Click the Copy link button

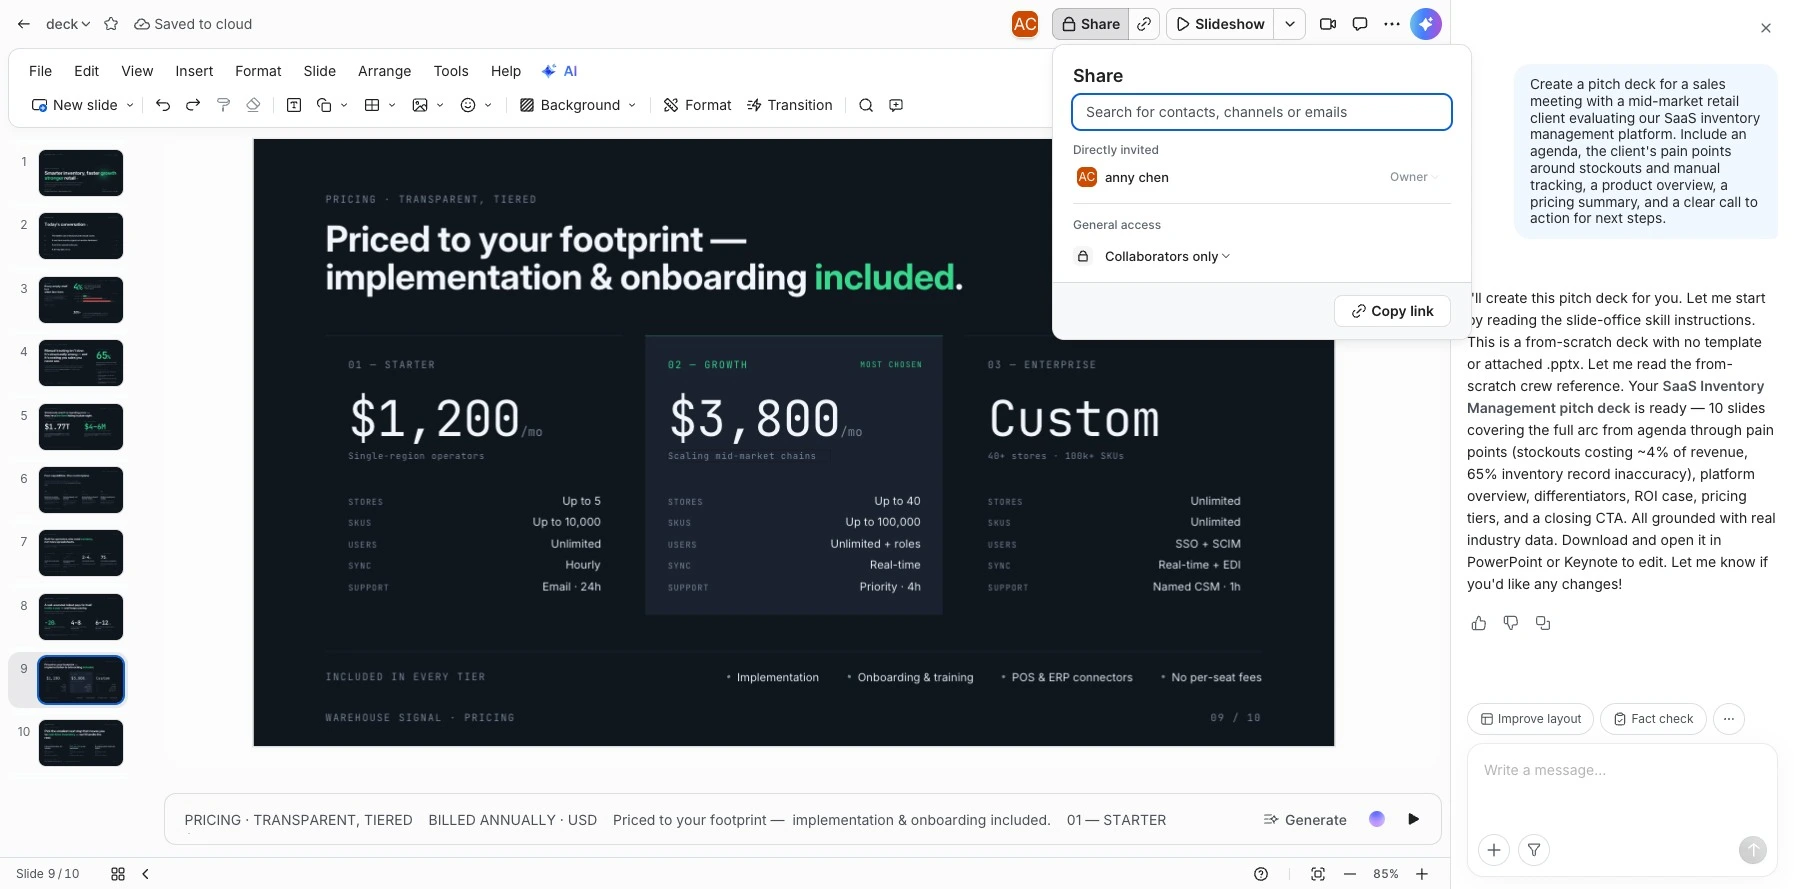1392,311
